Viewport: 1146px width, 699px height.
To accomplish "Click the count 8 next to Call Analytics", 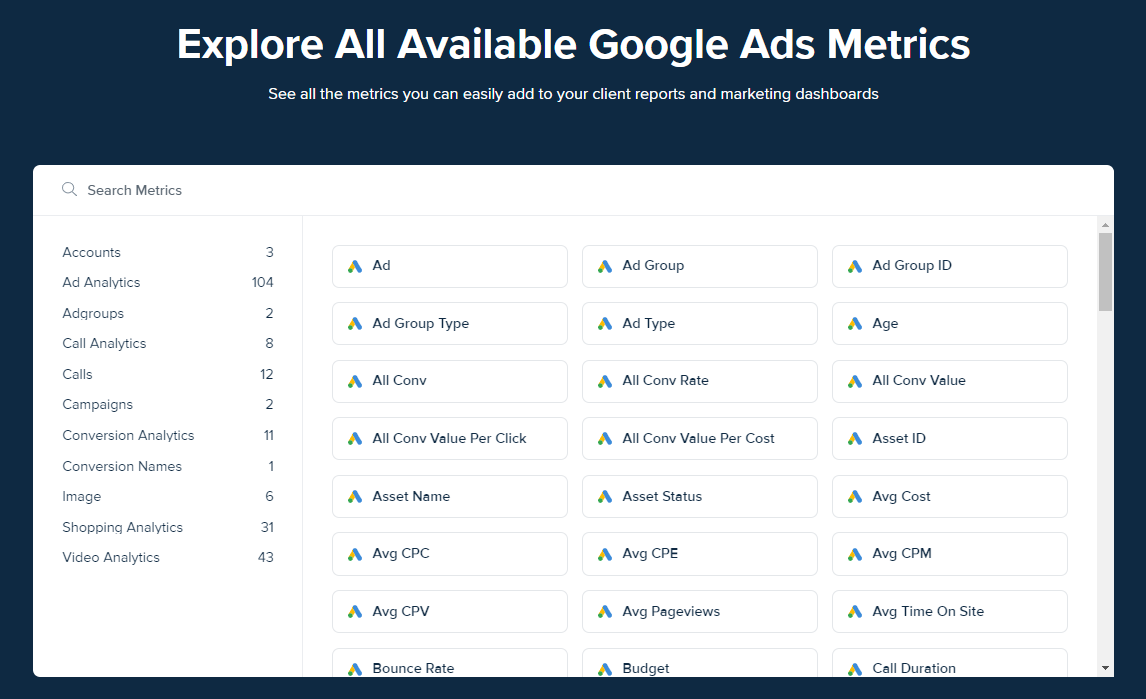I will 270,343.
